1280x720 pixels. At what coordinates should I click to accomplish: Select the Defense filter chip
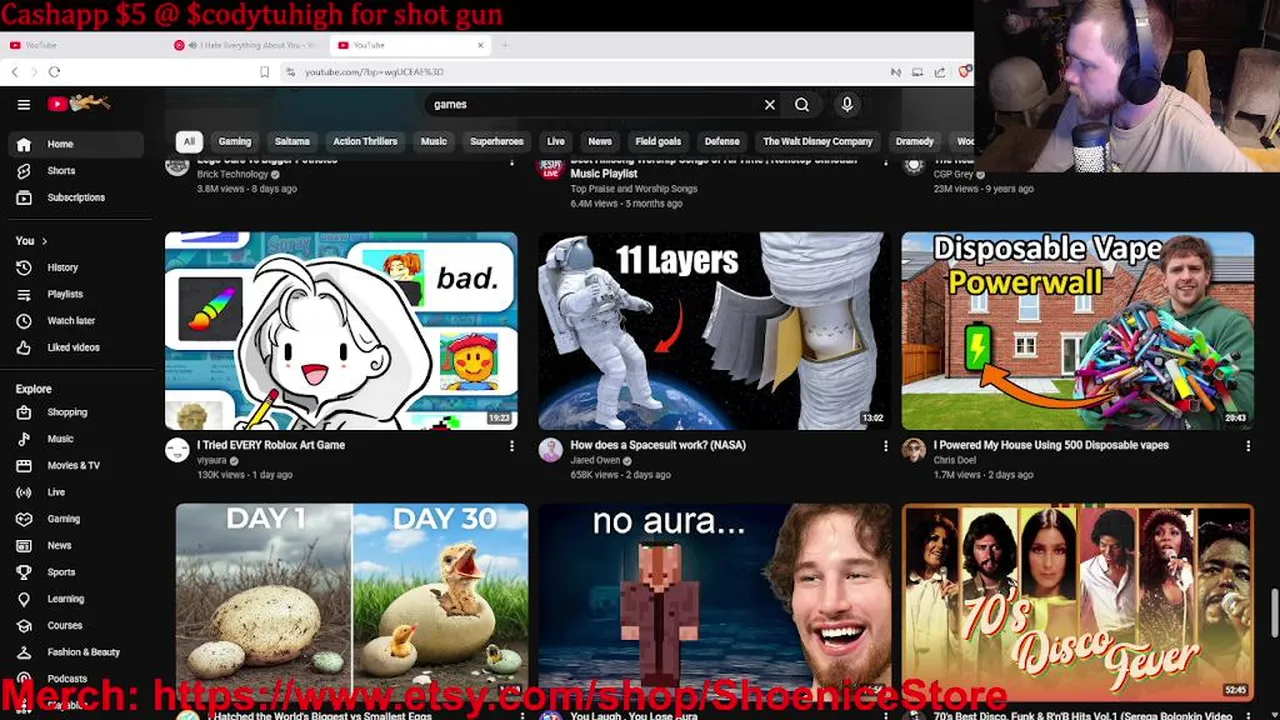pos(722,142)
